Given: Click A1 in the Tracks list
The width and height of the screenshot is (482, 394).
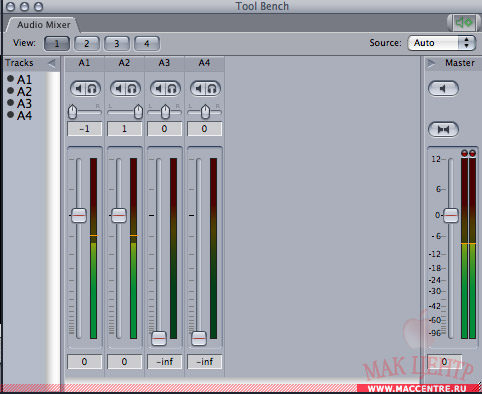Looking at the screenshot, I should (x=24, y=80).
